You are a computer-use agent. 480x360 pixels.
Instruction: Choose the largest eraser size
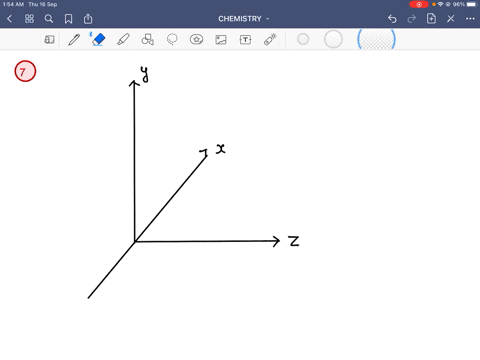376,39
